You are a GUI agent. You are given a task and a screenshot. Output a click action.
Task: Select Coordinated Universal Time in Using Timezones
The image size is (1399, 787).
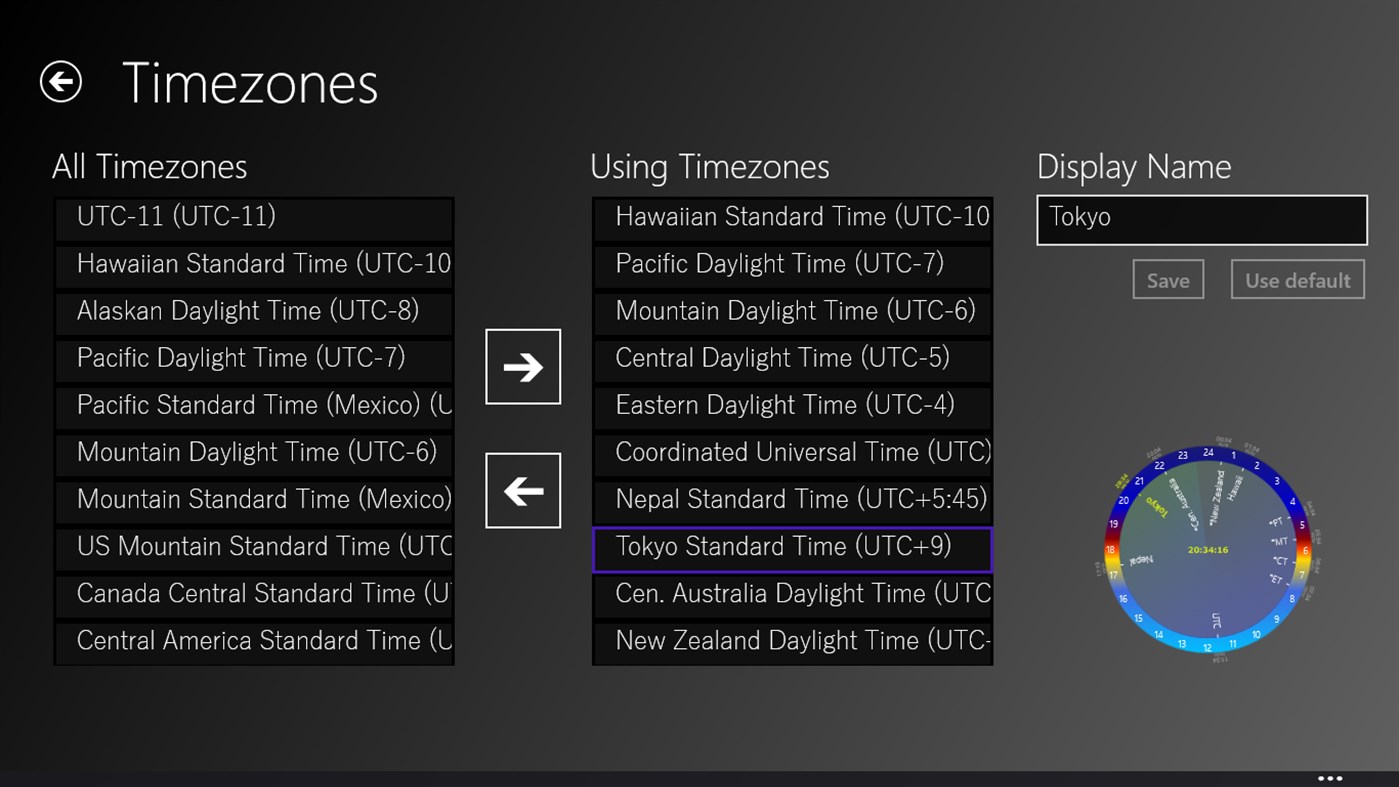(x=791, y=452)
